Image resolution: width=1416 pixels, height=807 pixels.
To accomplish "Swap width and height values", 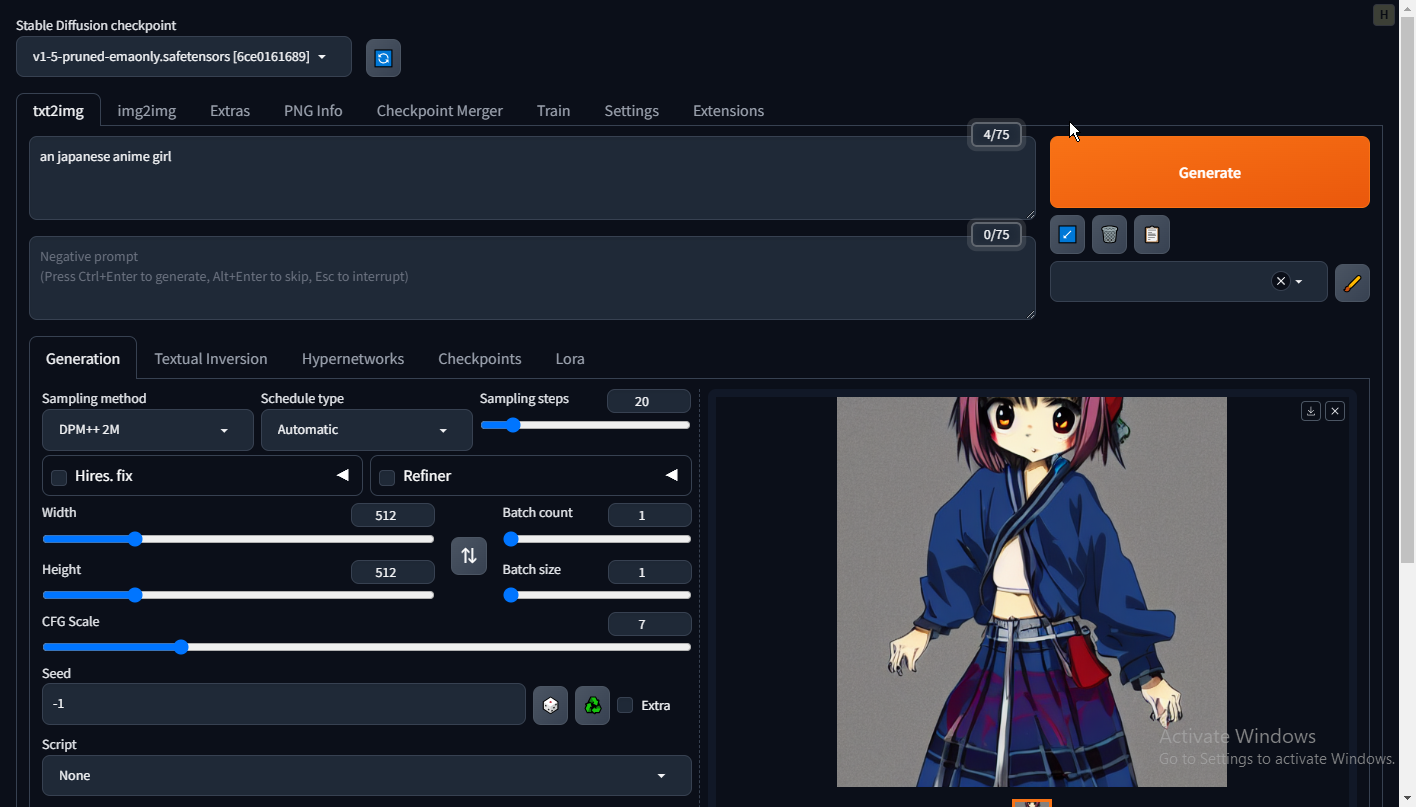I will (468, 556).
